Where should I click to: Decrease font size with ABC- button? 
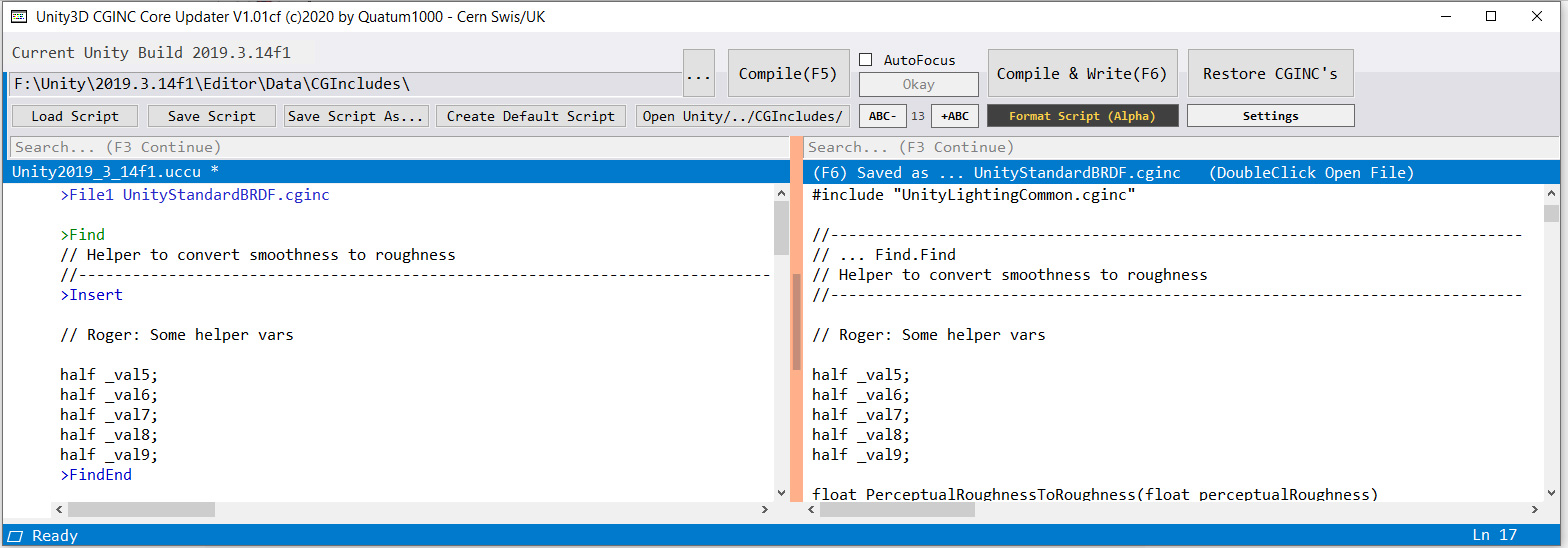click(882, 116)
